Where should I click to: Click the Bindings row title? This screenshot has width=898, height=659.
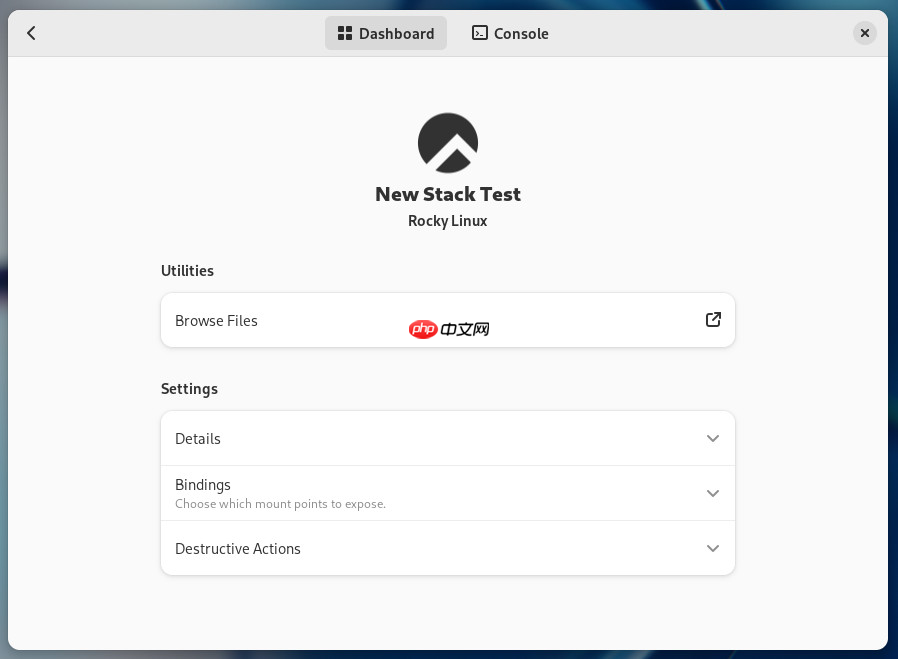[x=203, y=485]
